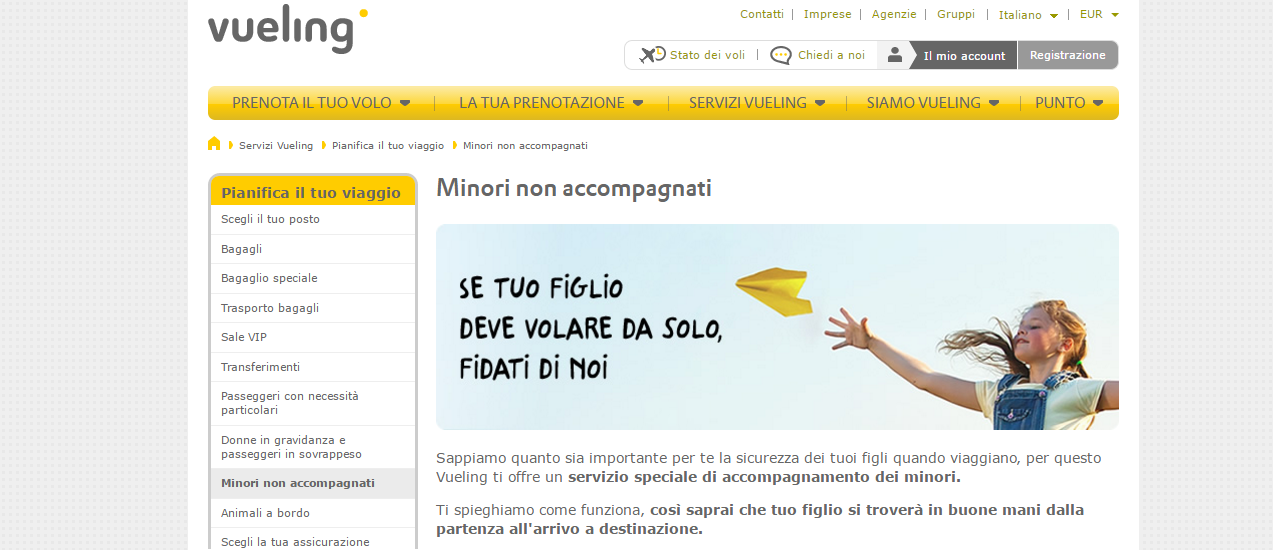Select Scegli il tuo posto in the sidebar

313,220
